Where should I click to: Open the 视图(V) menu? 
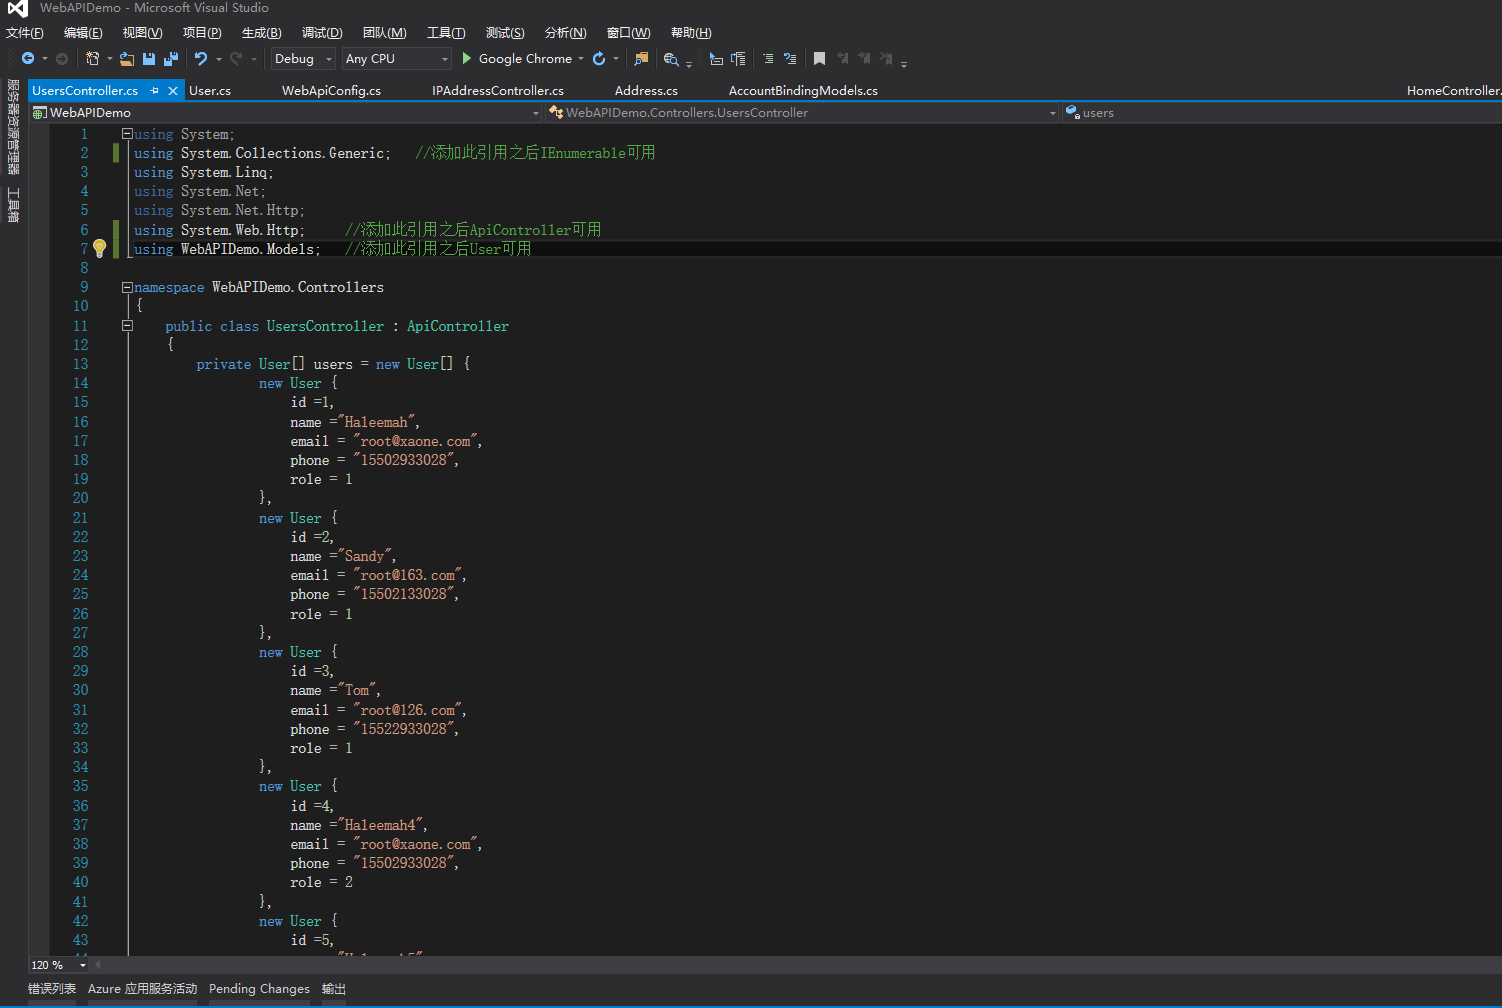(143, 33)
